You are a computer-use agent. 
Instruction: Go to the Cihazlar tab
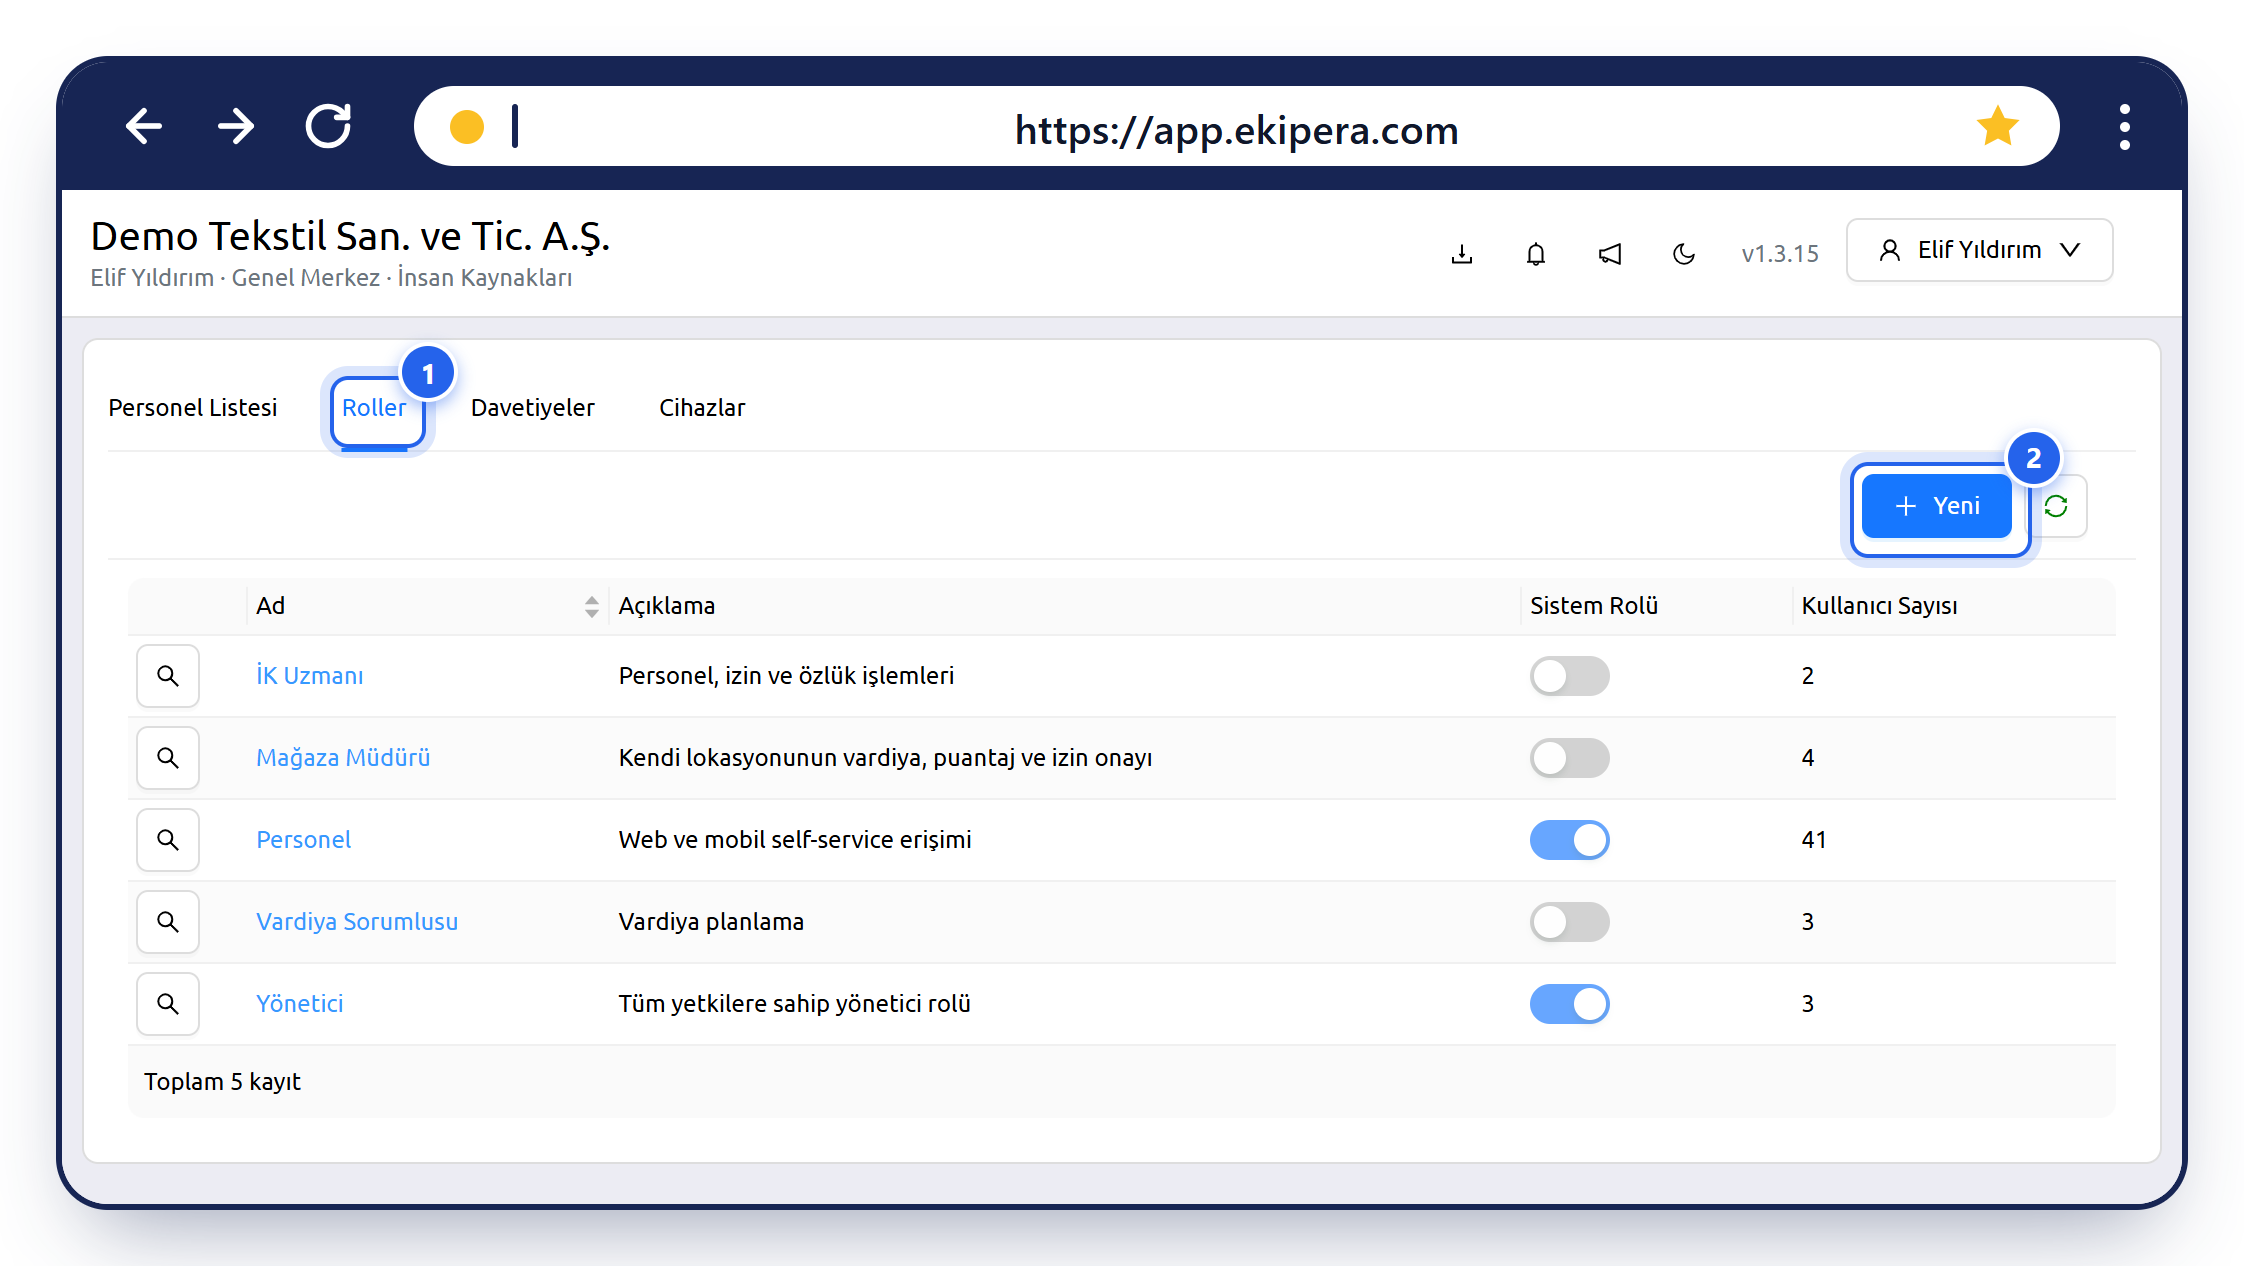[x=702, y=408]
